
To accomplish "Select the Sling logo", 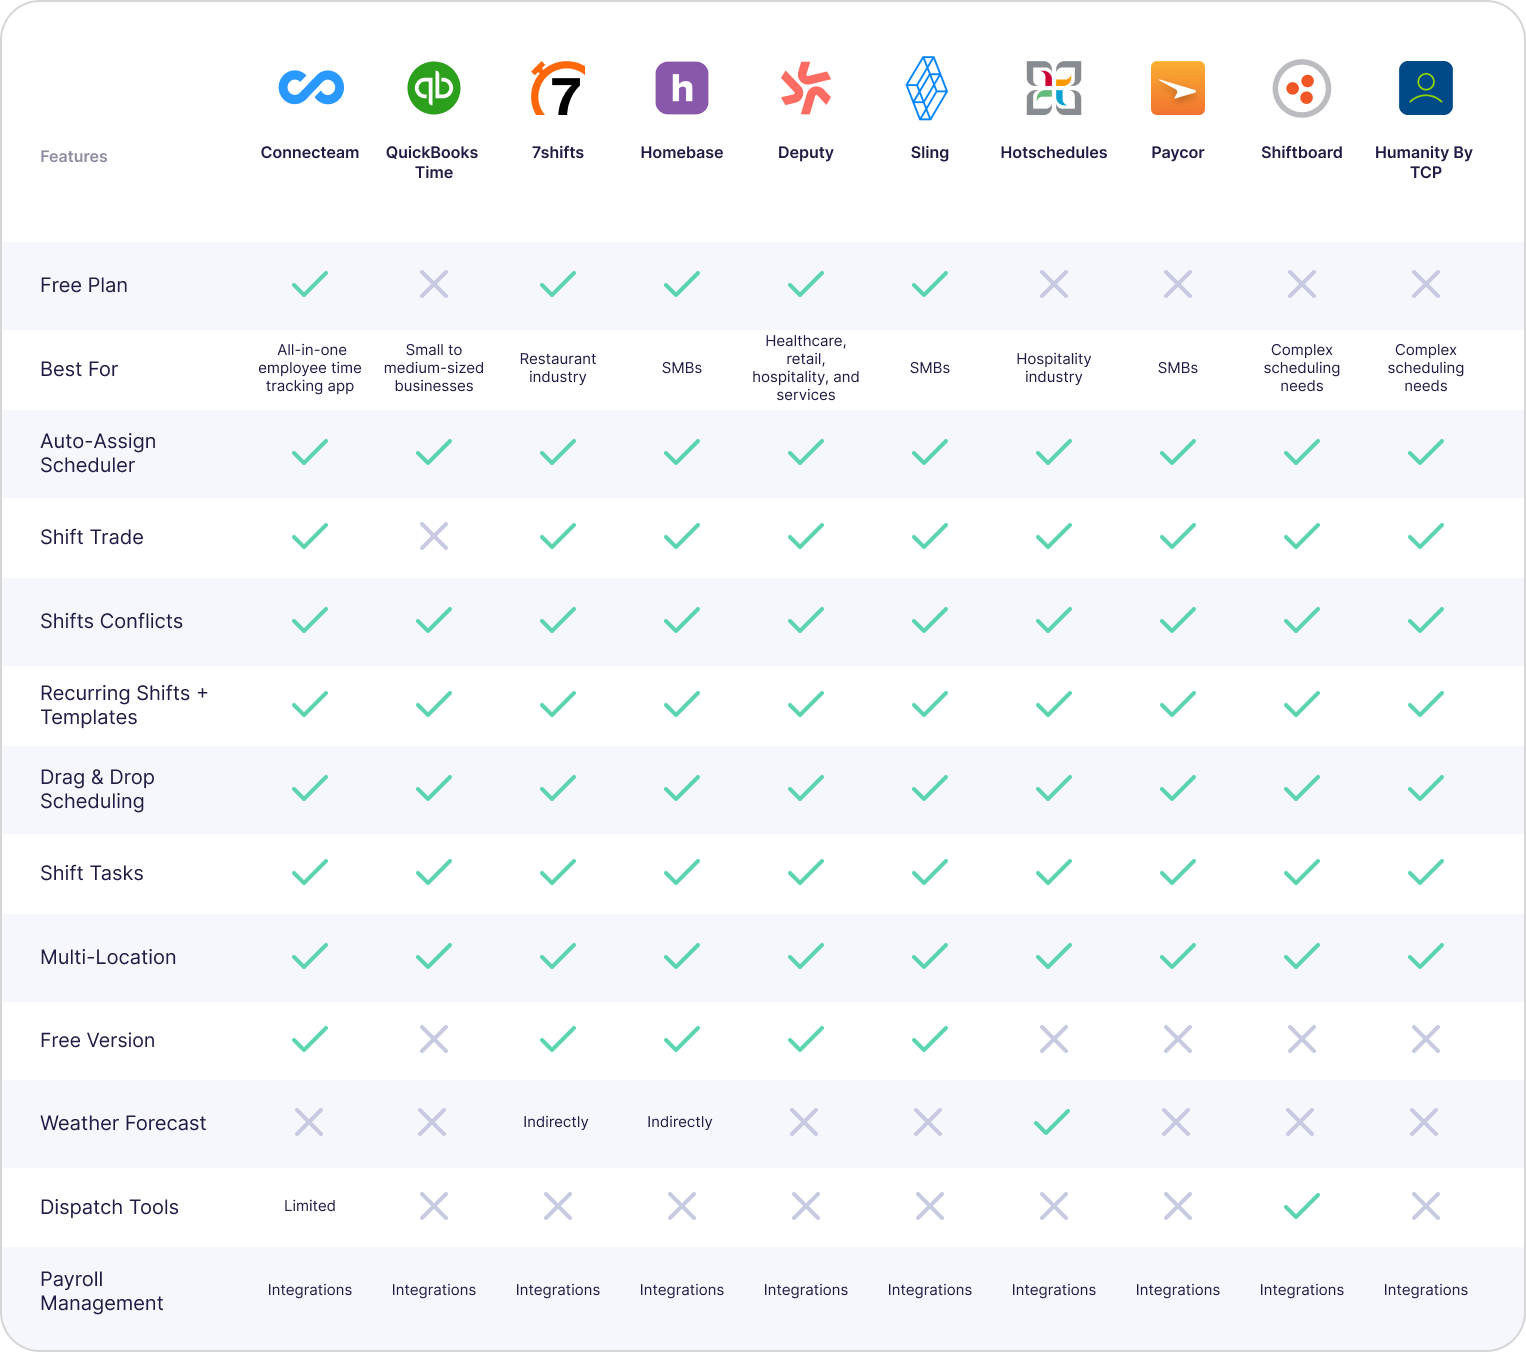I will click(929, 88).
